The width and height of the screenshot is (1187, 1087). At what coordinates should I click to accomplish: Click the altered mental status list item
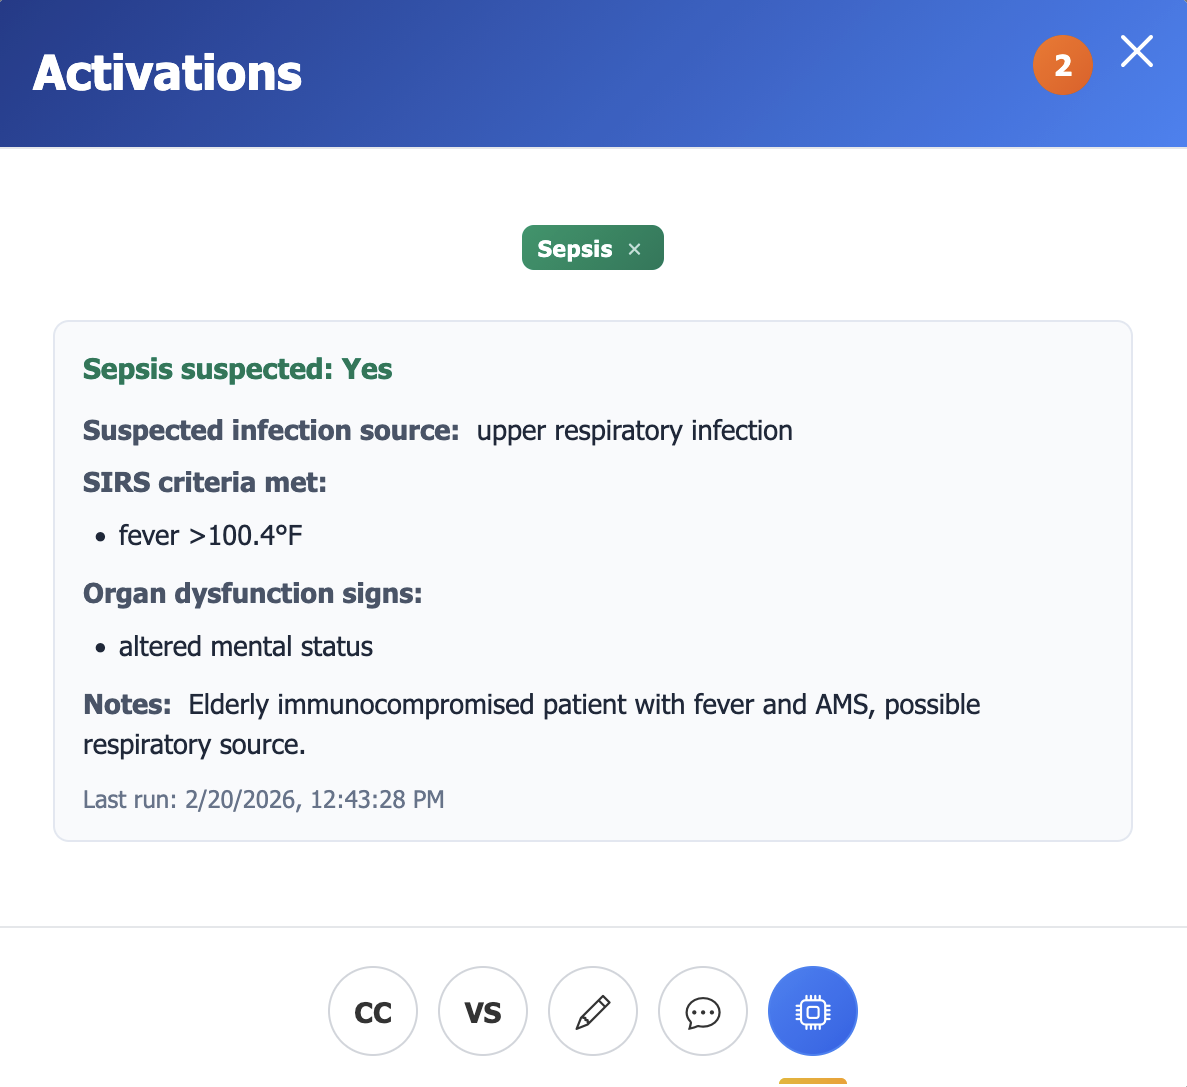pos(245,646)
